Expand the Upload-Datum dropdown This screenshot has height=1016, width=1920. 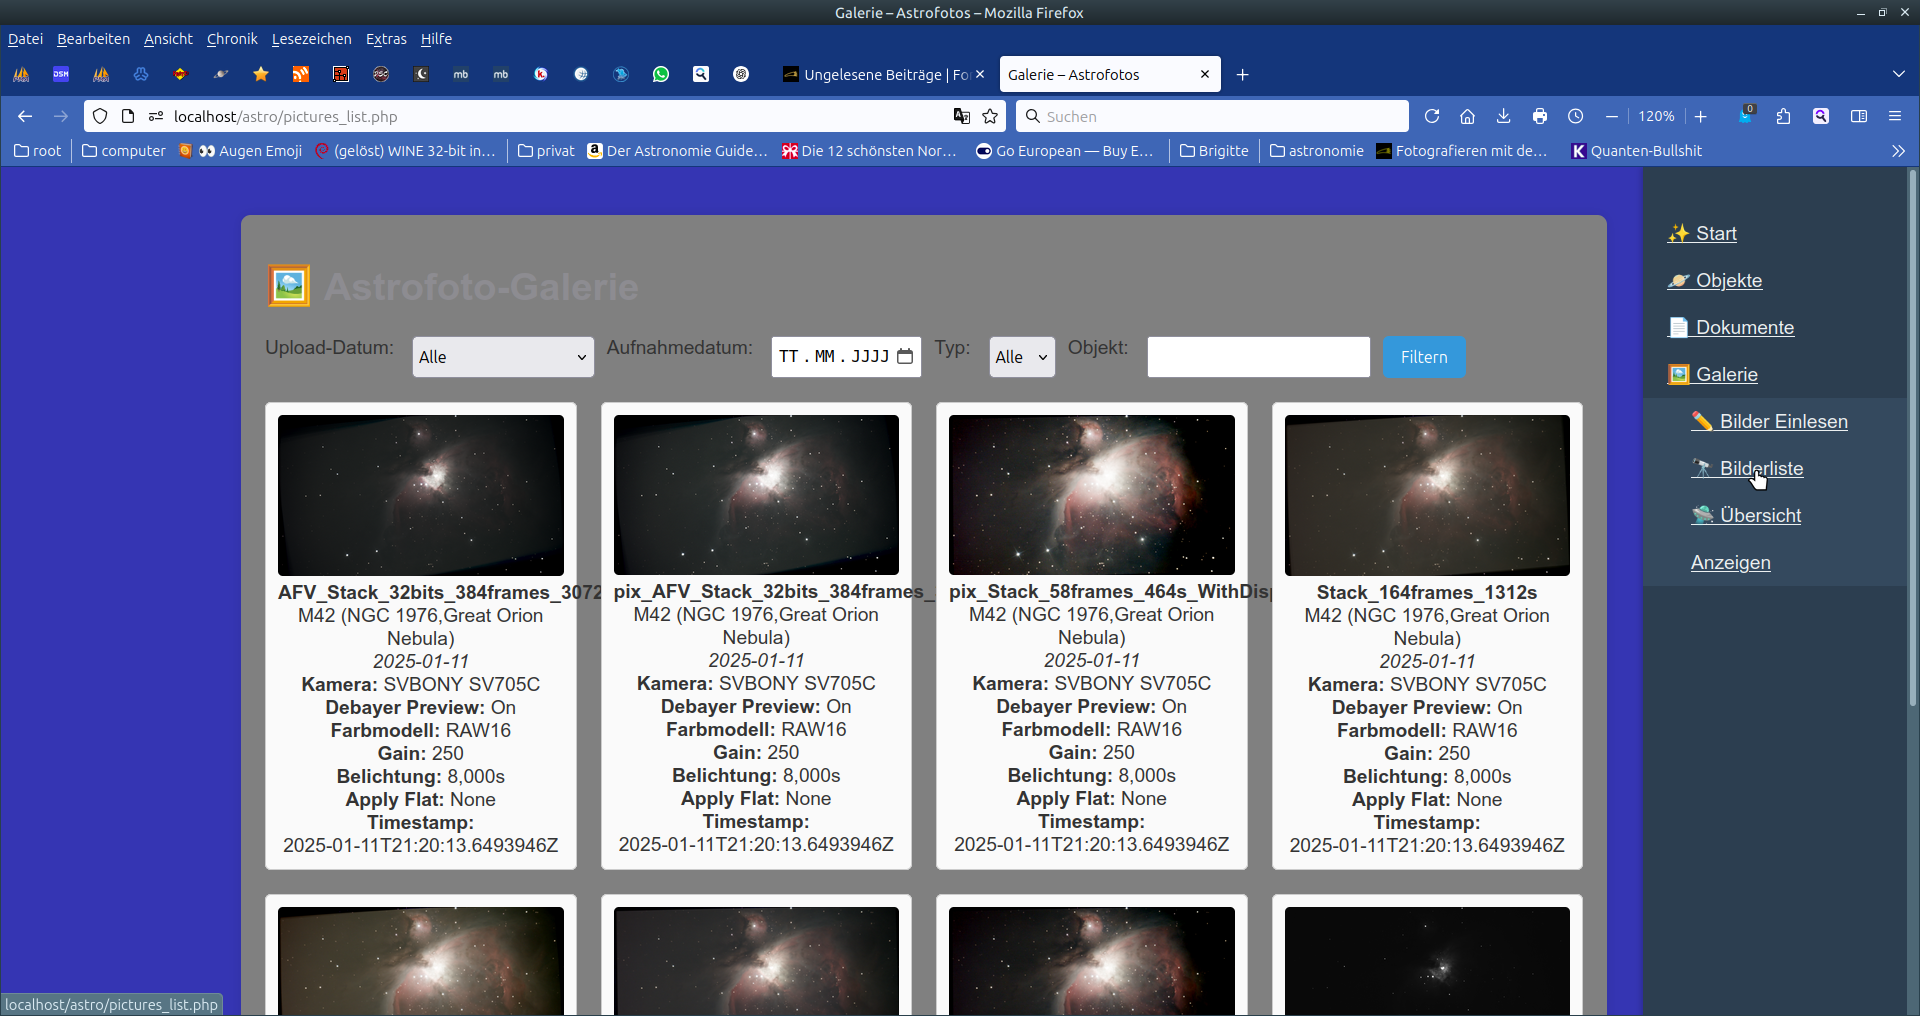503,357
